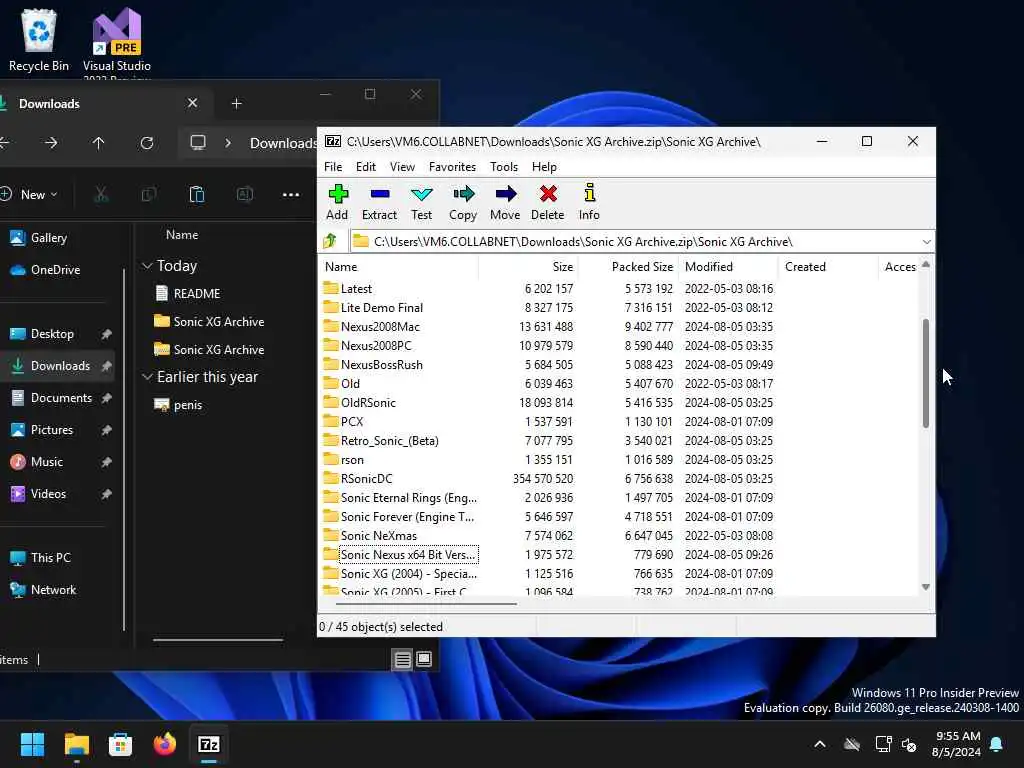The image size is (1024, 768).
Task: Open the Help menu in 7-Zip
Action: coord(544,167)
